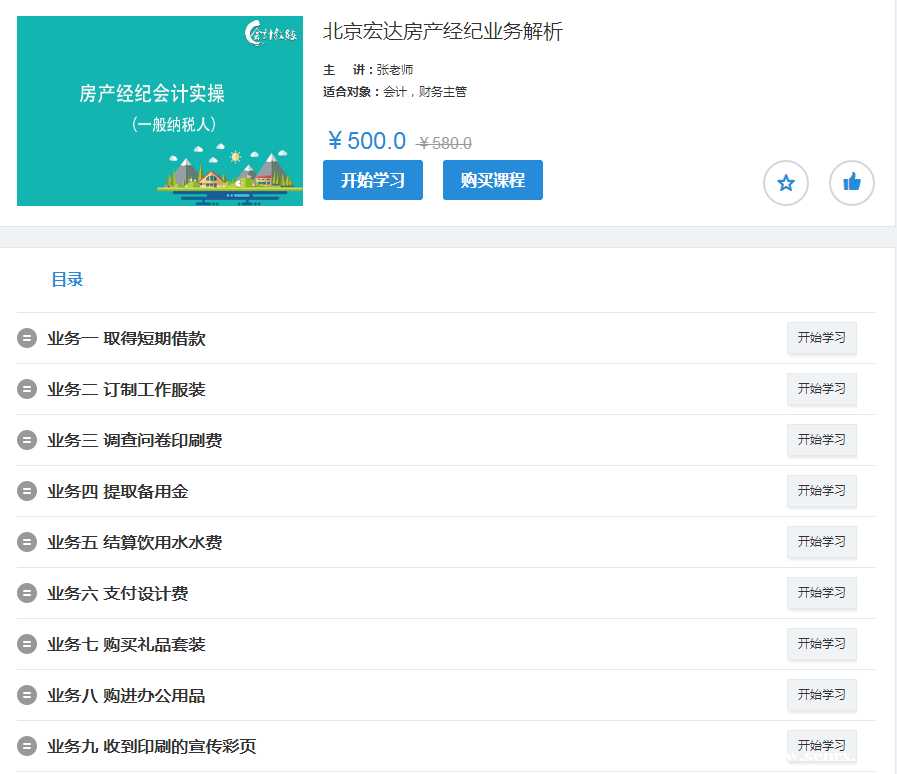Click the round icon beside 业务七 购买礼品套装
The height and width of the screenshot is (774, 897).
[x=27, y=644]
